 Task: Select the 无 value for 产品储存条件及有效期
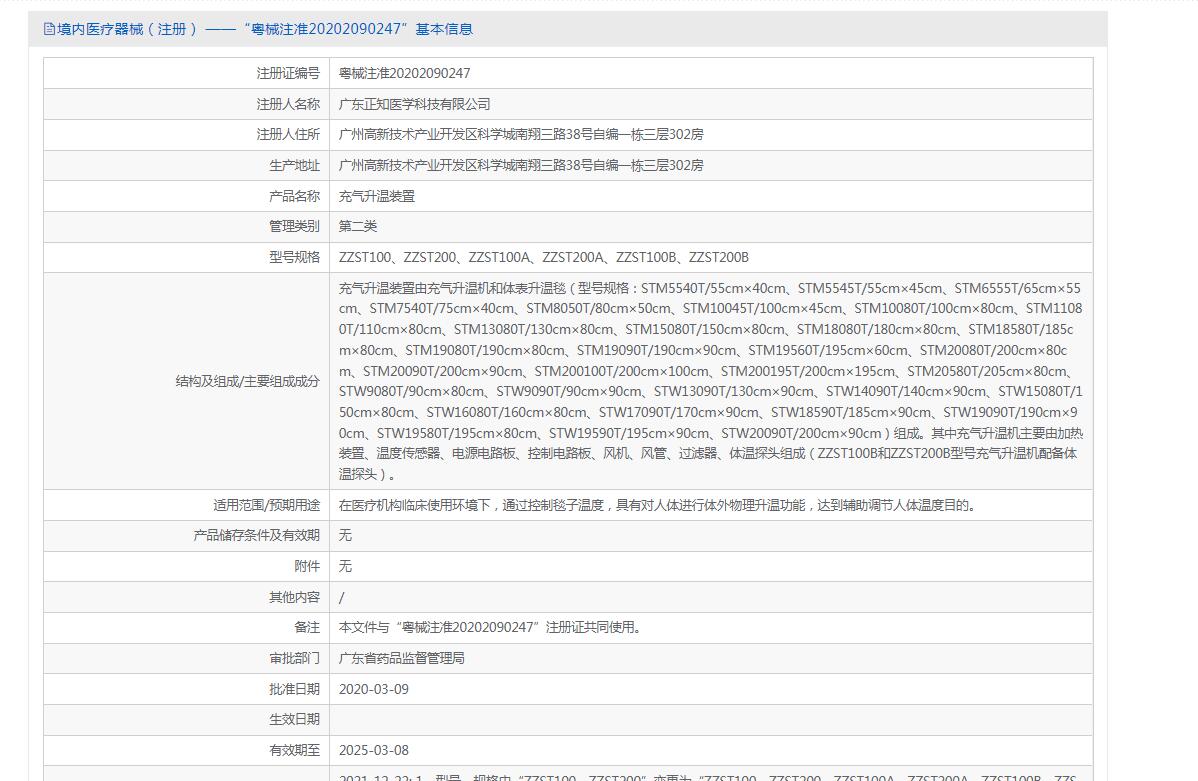345,536
